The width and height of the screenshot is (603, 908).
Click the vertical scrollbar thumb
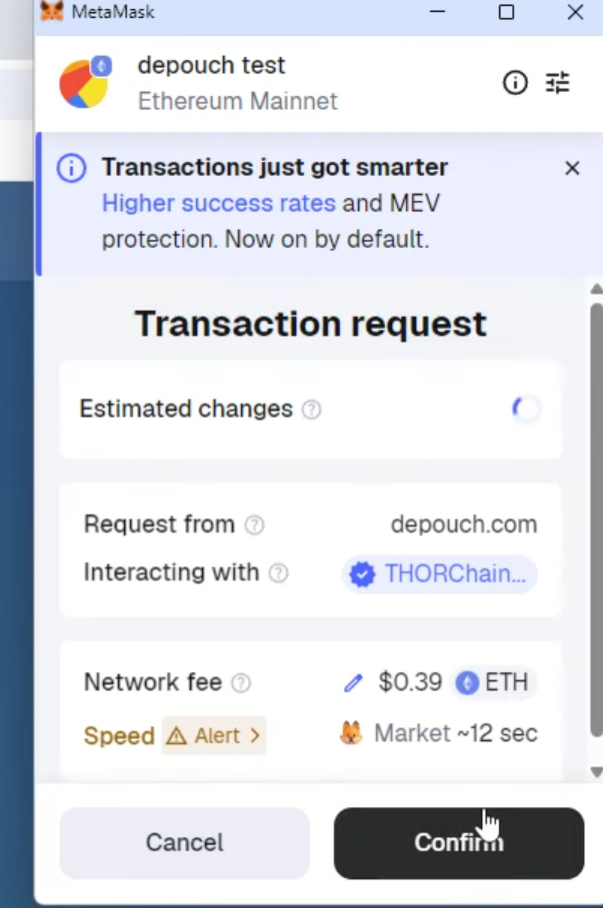[x=596, y=520]
